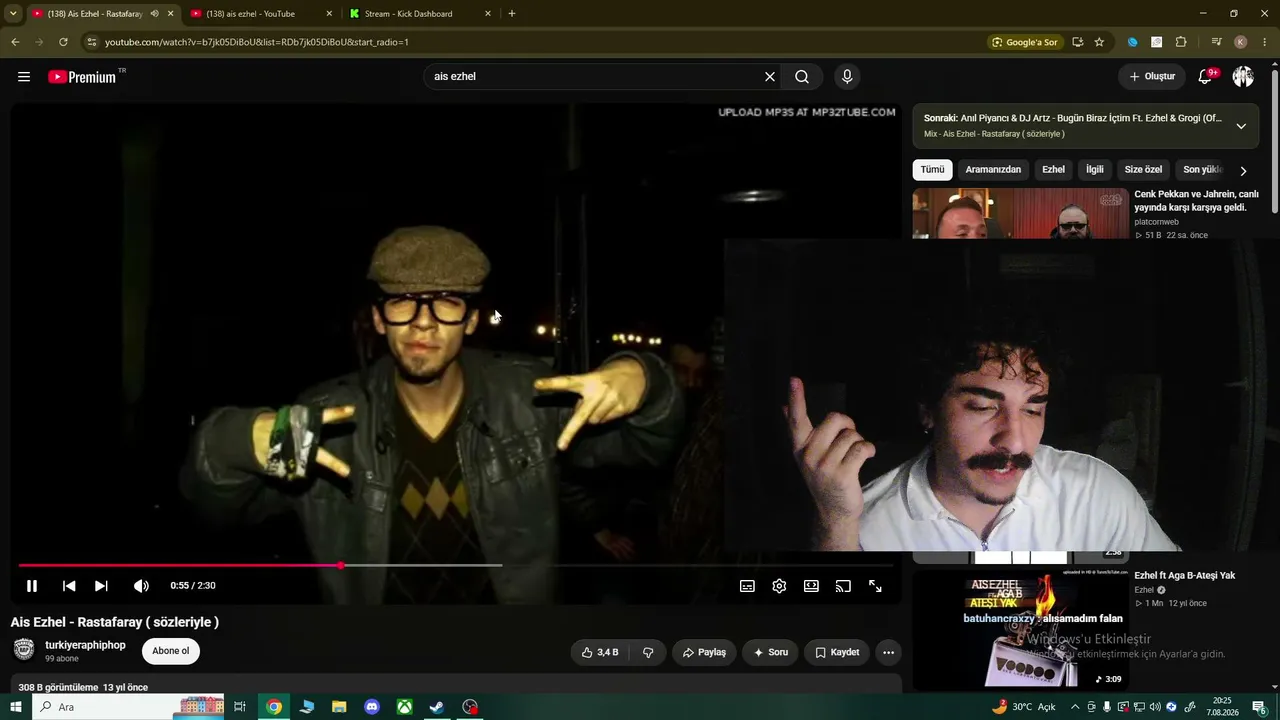Cast the video to a TV
Screen dimensions: 1280x720
(843, 586)
